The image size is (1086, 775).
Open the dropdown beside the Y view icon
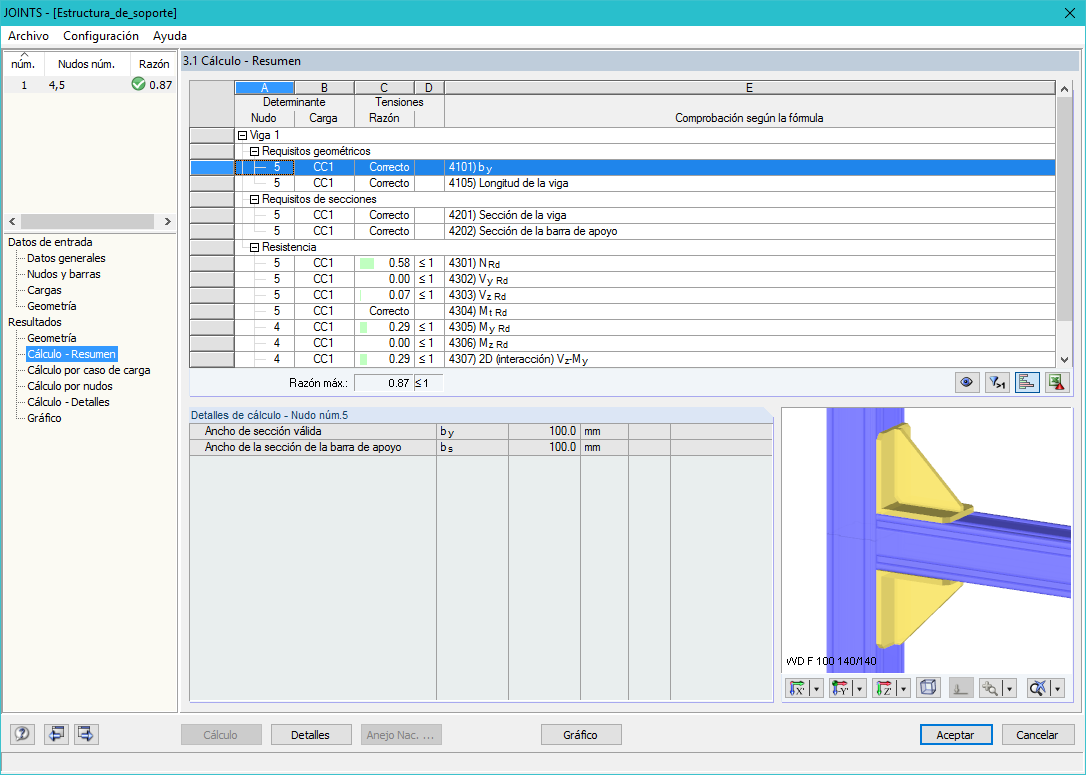(860, 688)
